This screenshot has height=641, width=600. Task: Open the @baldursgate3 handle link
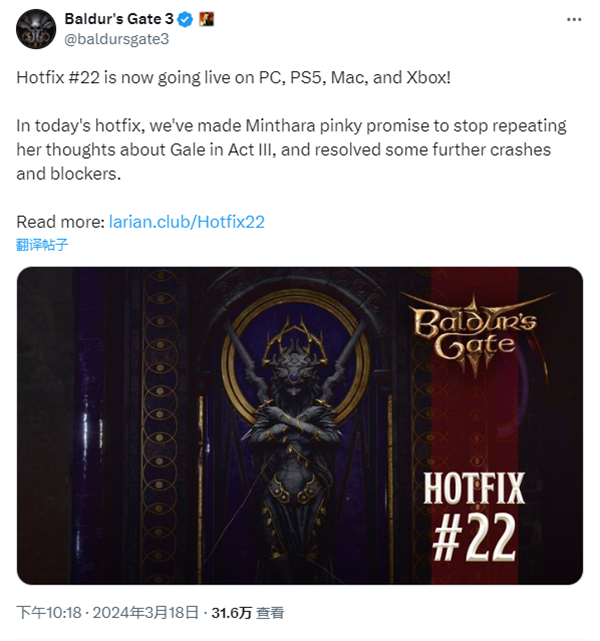pyautogui.click(x=116, y=39)
